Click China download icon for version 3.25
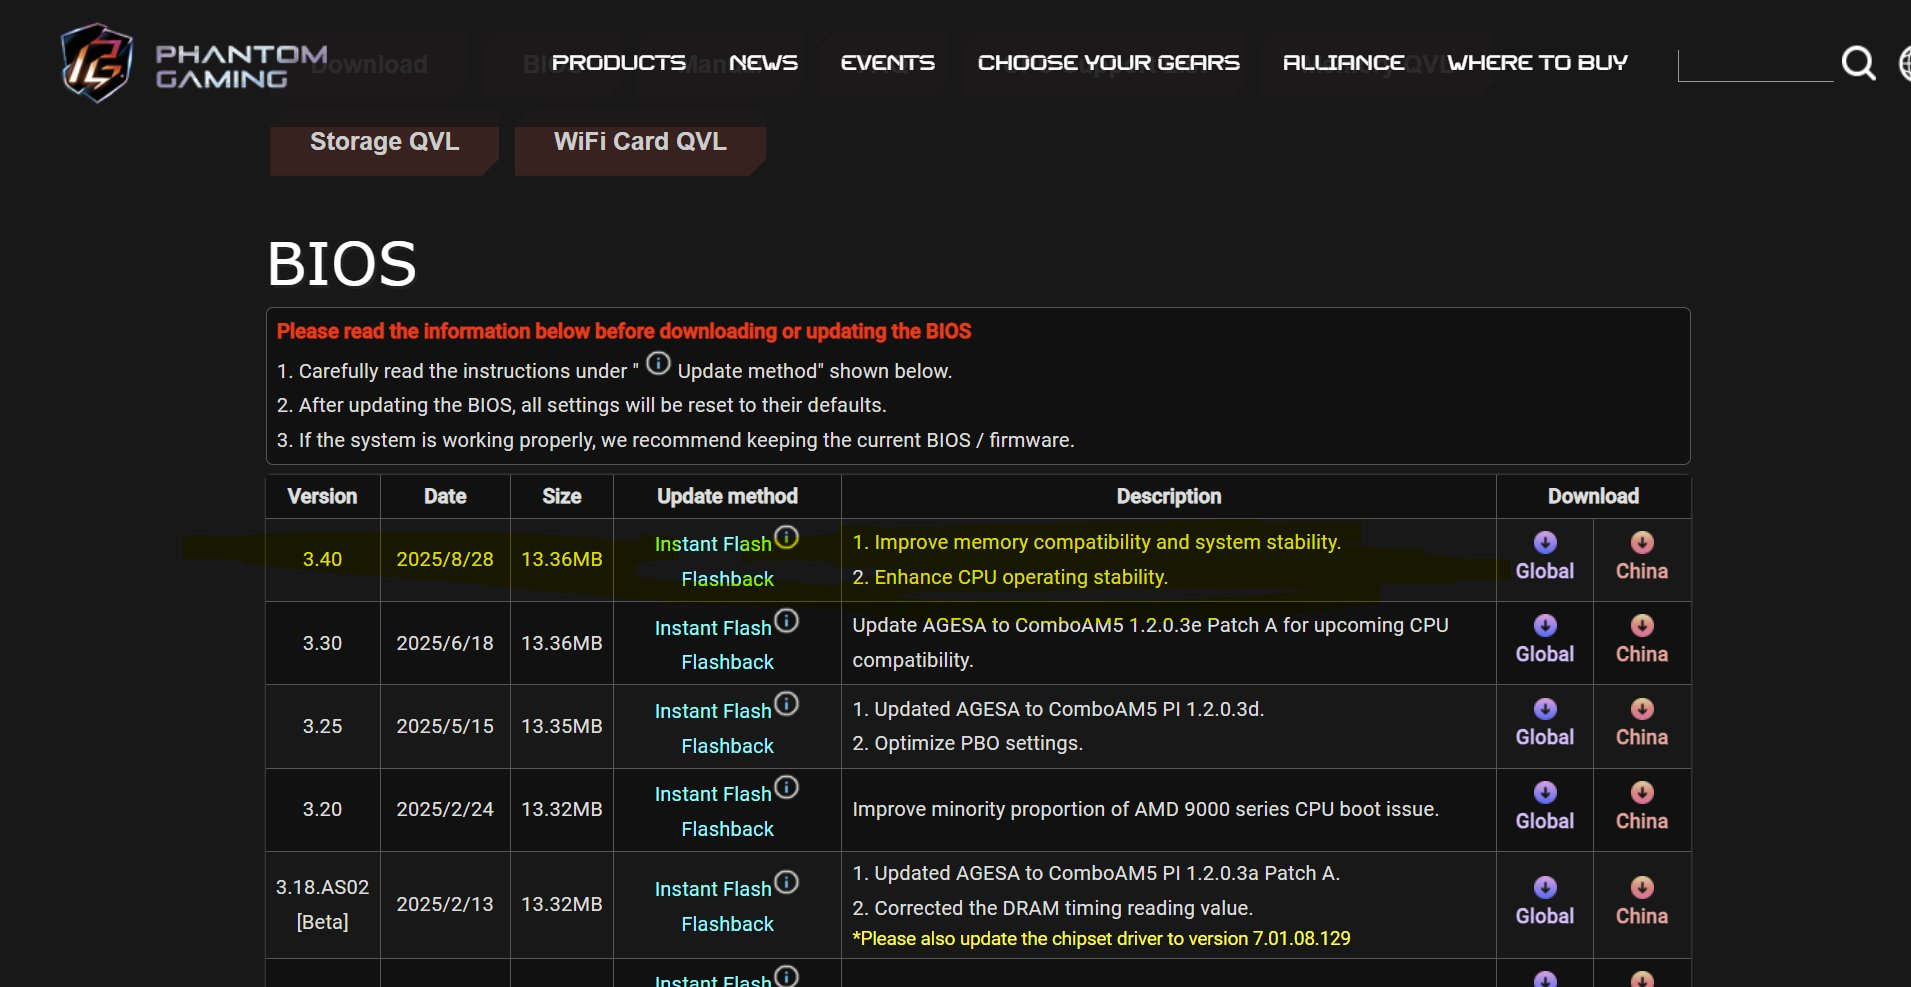This screenshot has height=987, width=1911. click(x=1642, y=709)
